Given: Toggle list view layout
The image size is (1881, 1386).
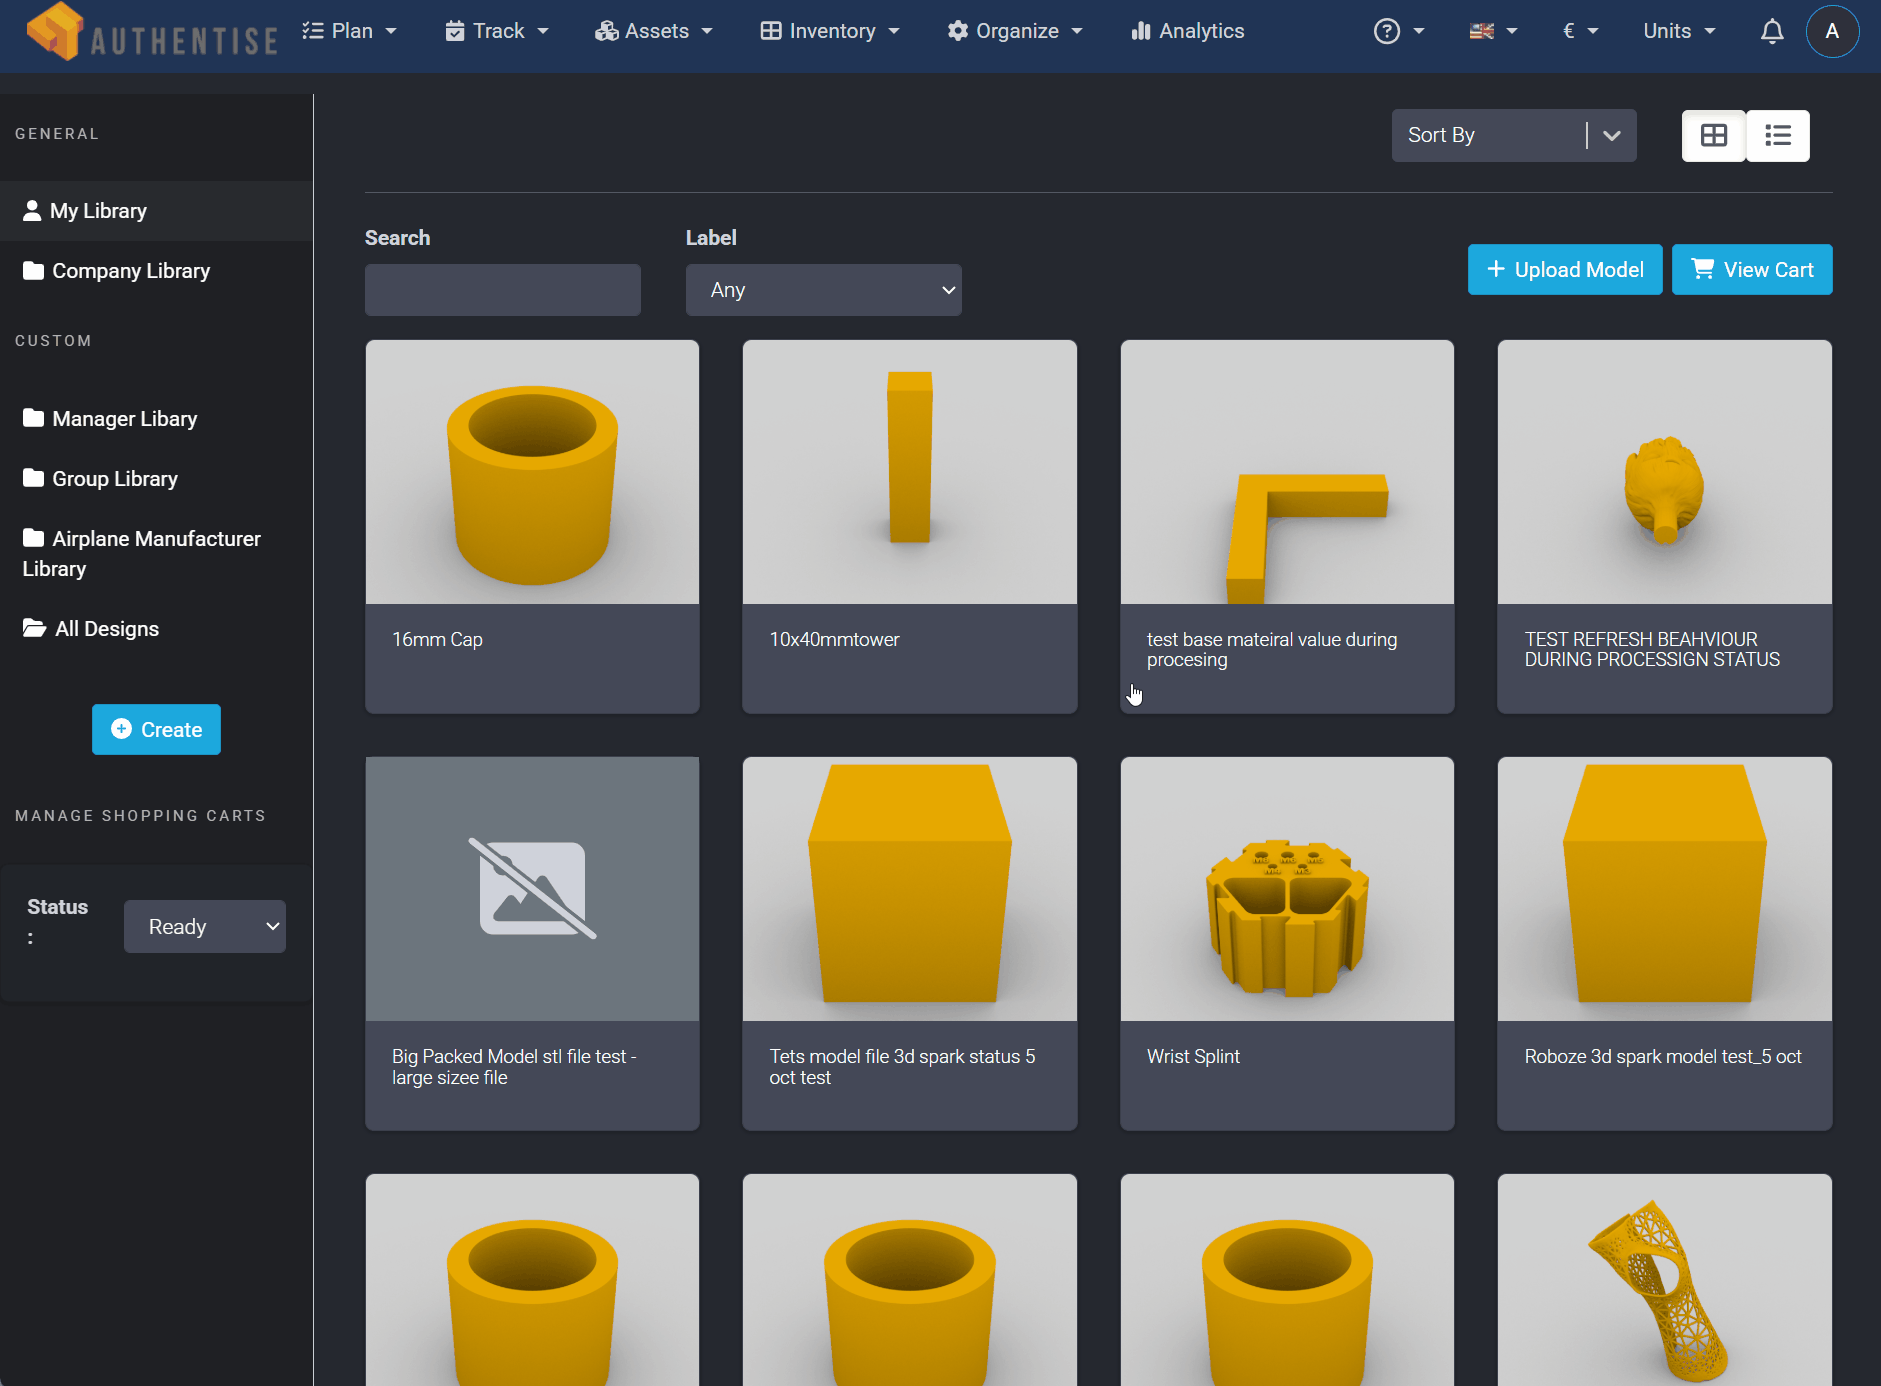Looking at the screenshot, I should click(1779, 135).
